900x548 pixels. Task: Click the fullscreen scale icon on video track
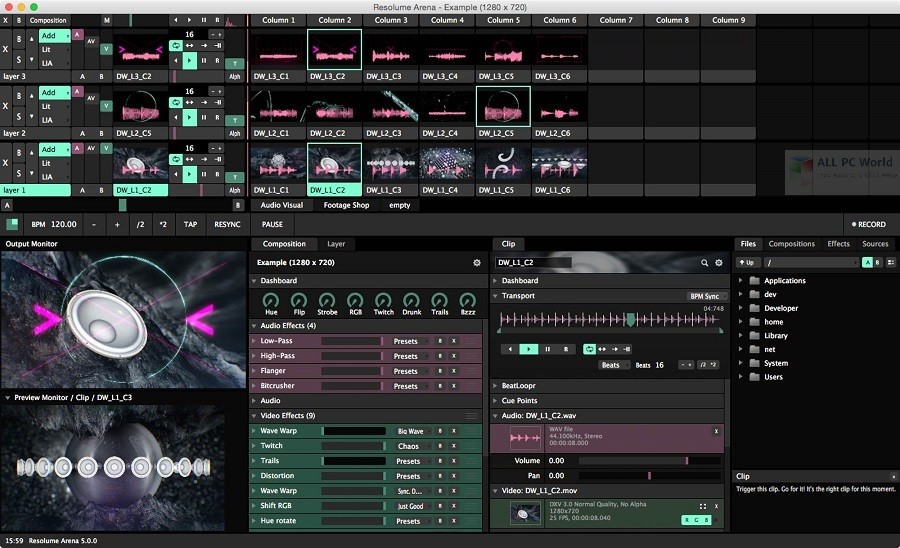click(x=703, y=506)
